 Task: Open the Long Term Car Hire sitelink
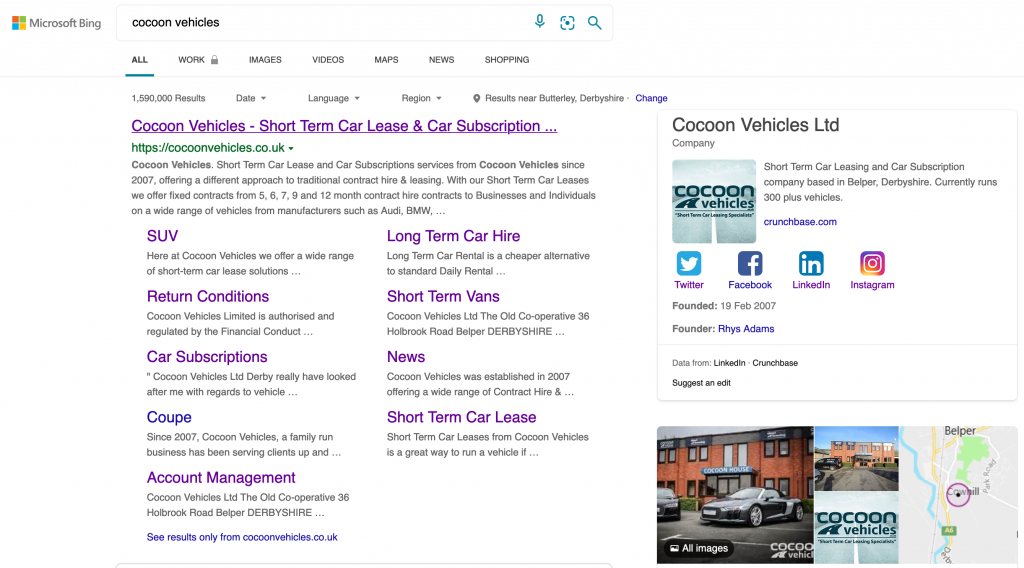pyautogui.click(x=453, y=236)
